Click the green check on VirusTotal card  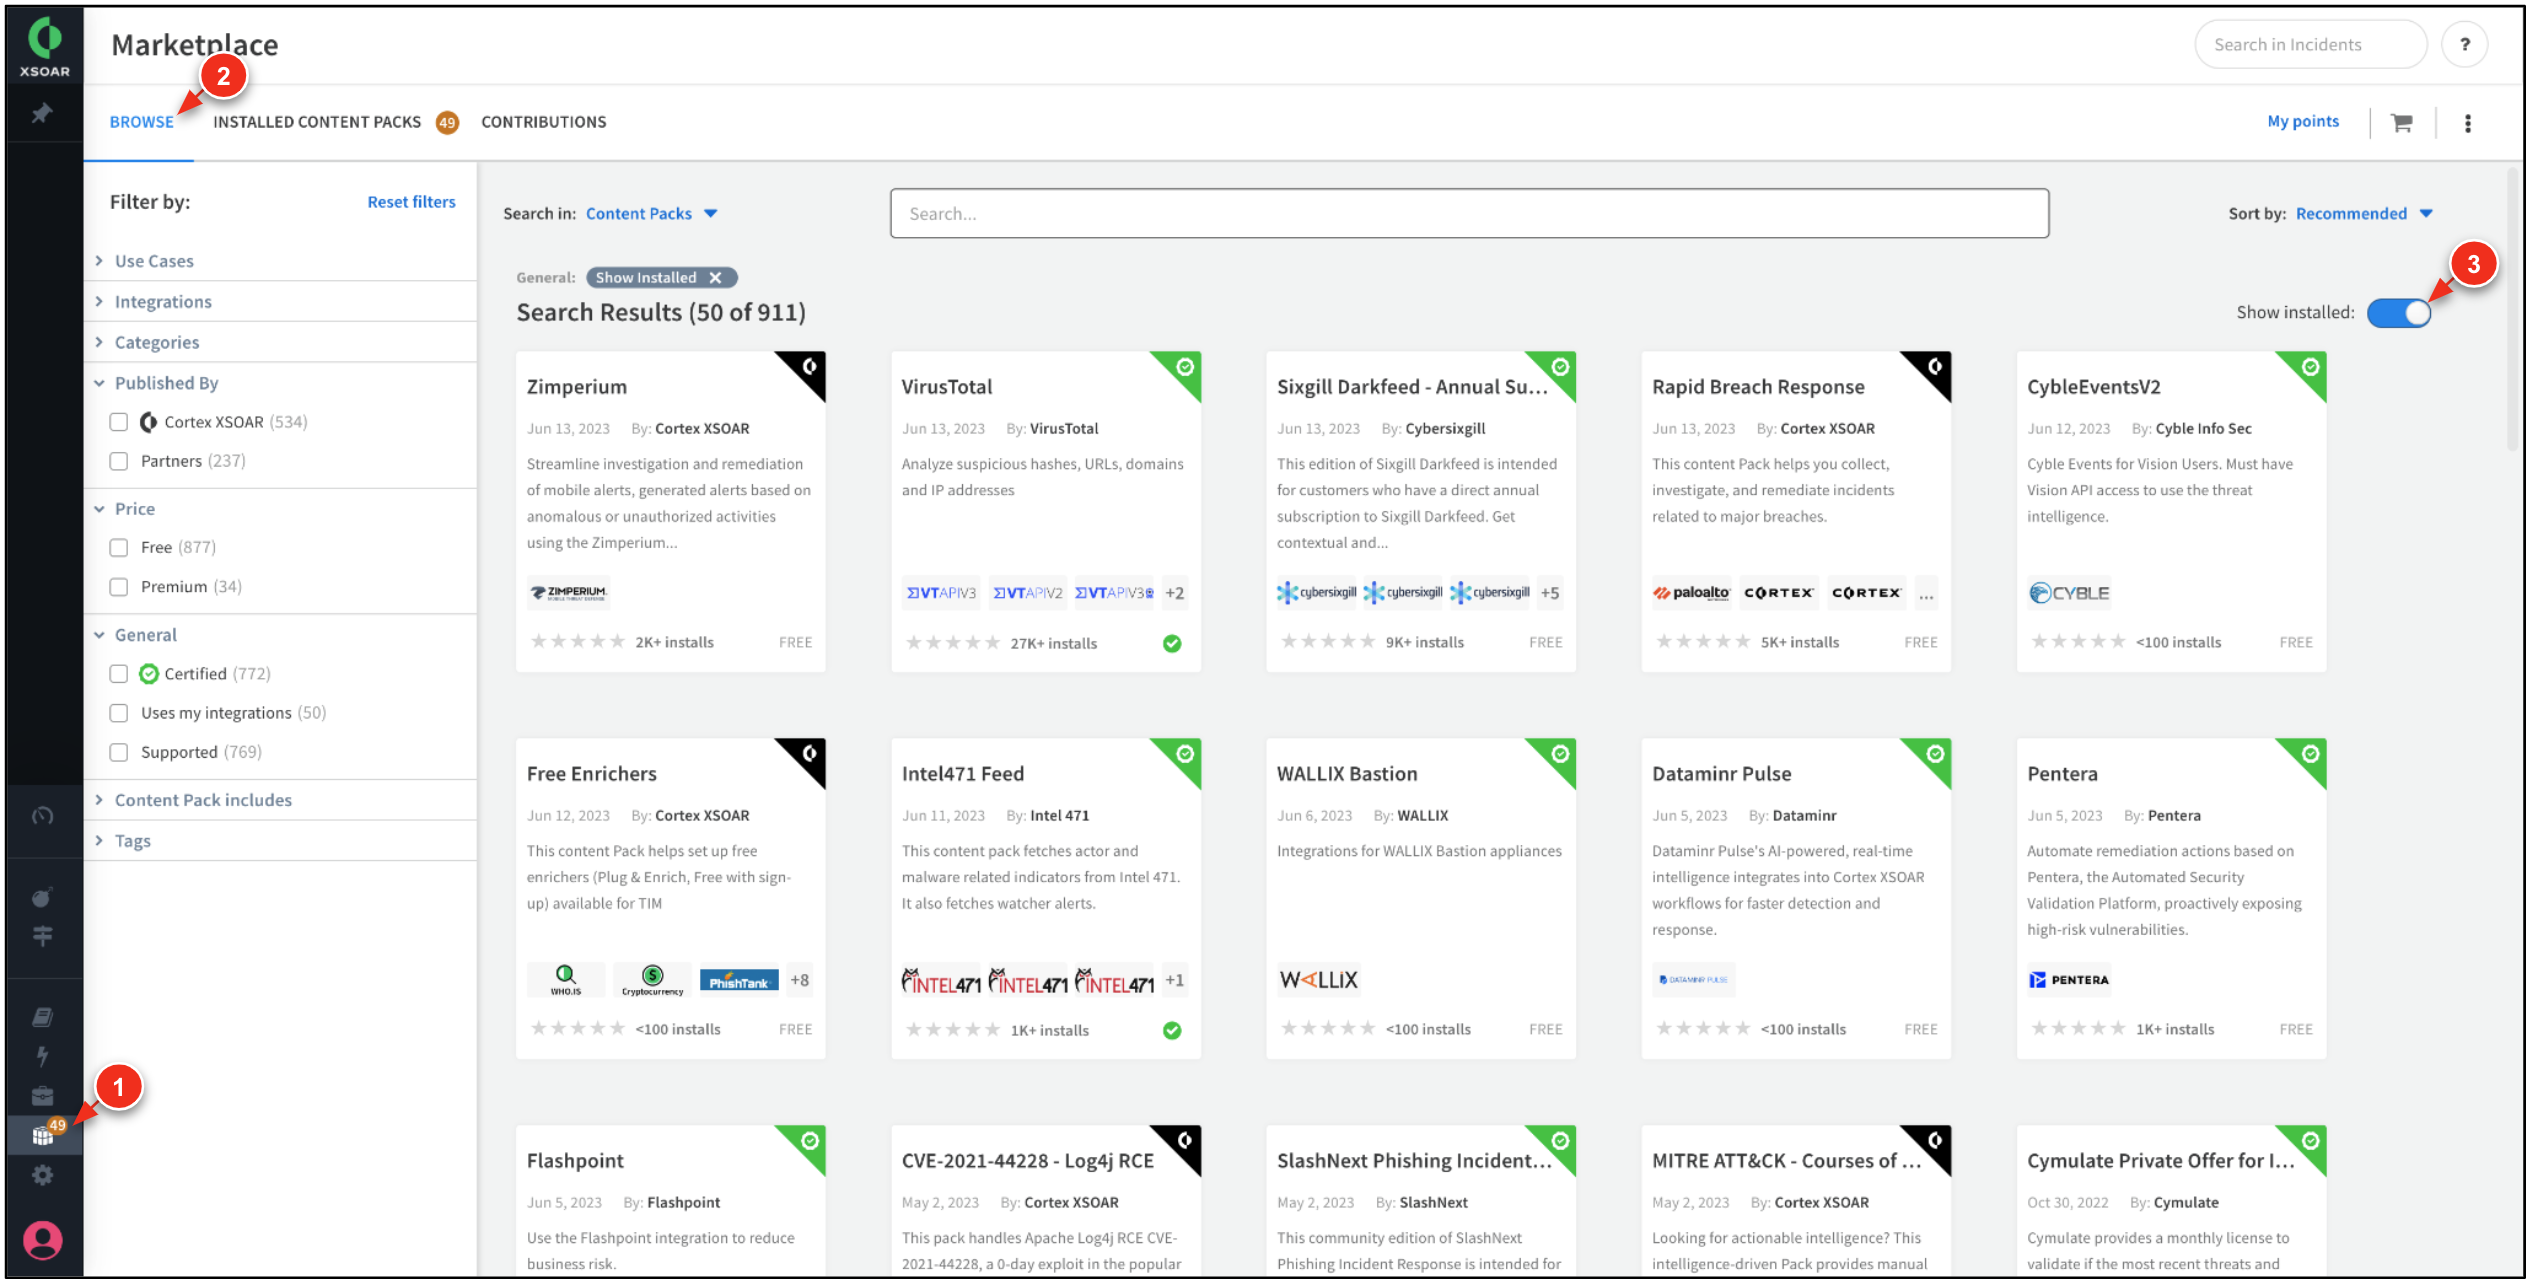coord(1172,643)
